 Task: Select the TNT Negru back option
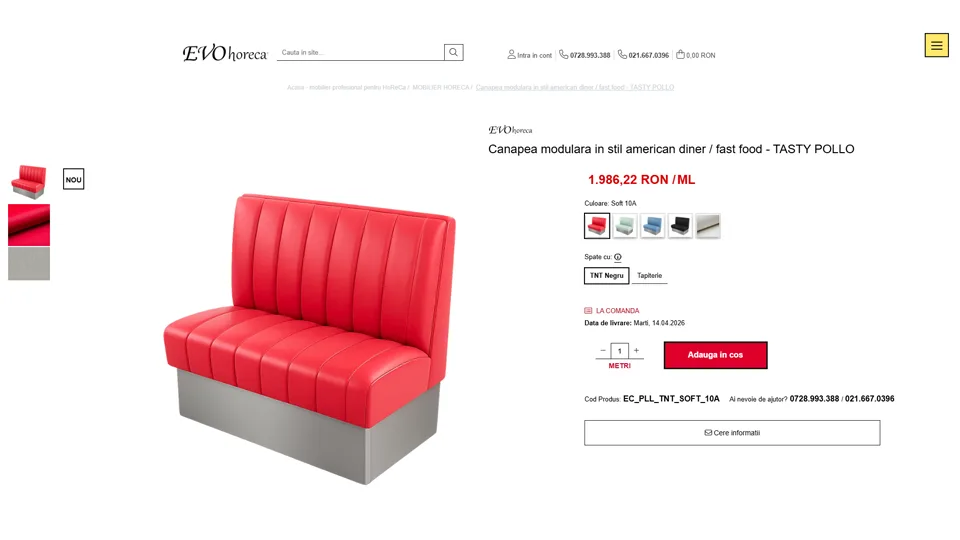click(606, 276)
